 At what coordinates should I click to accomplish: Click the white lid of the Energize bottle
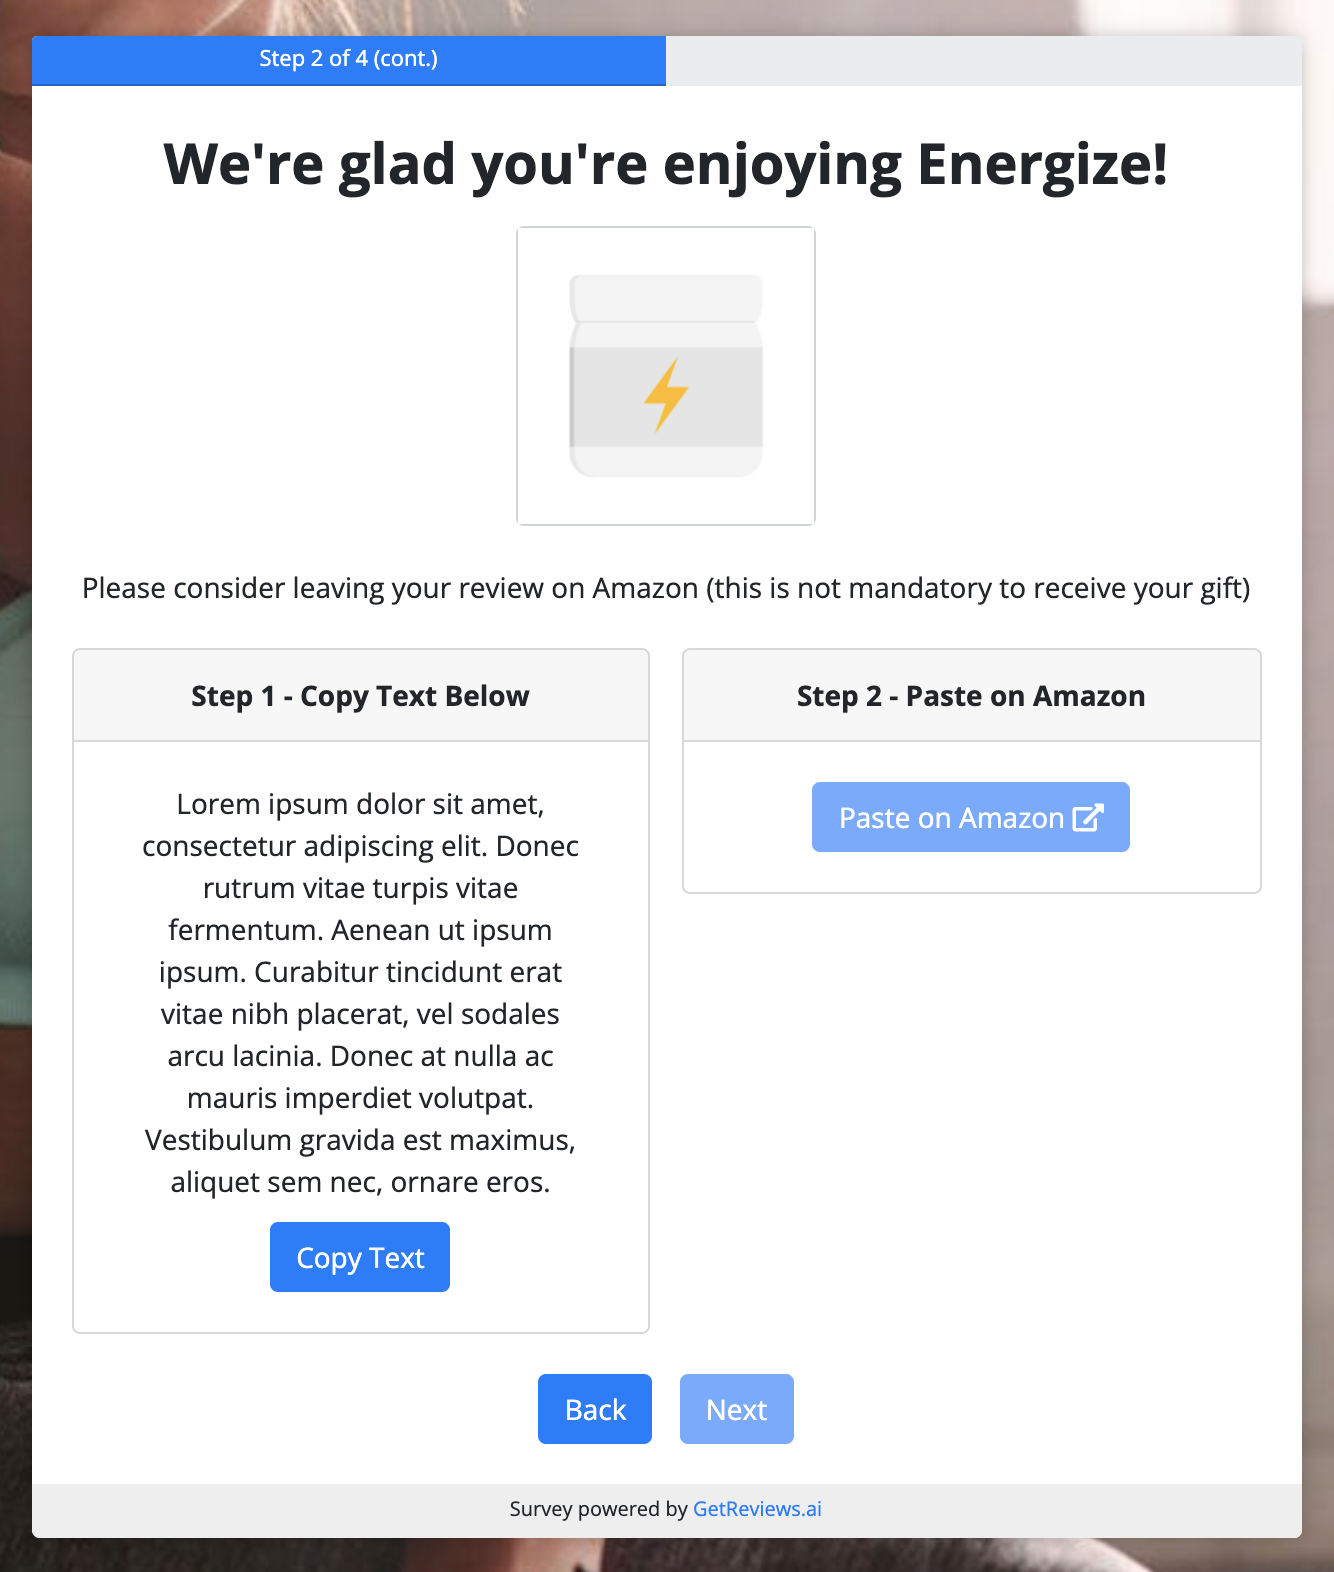[x=666, y=298]
